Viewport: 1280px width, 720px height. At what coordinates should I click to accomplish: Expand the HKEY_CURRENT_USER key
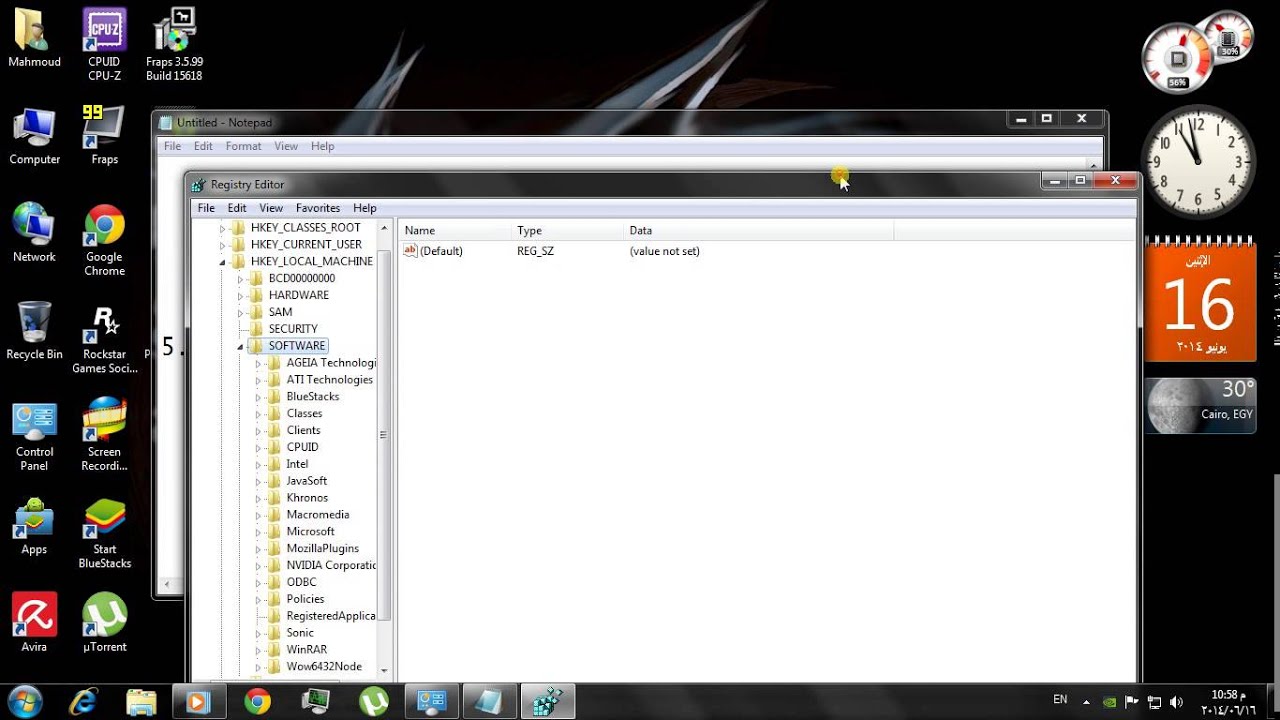pos(223,245)
